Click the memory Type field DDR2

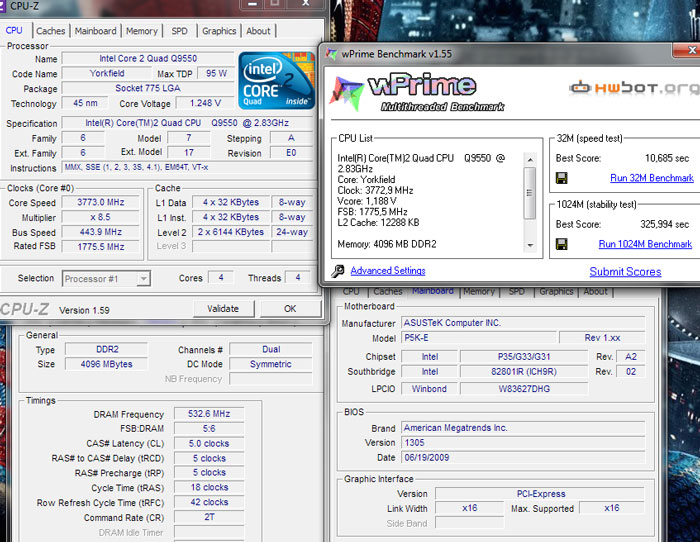coord(107,349)
